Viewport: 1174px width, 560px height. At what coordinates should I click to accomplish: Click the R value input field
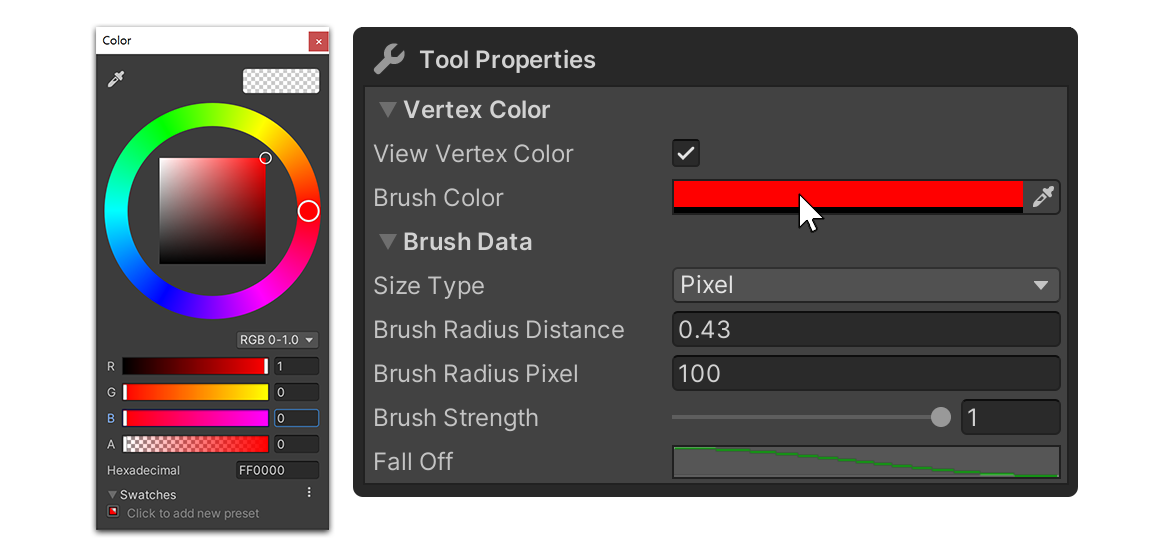click(296, 366)
